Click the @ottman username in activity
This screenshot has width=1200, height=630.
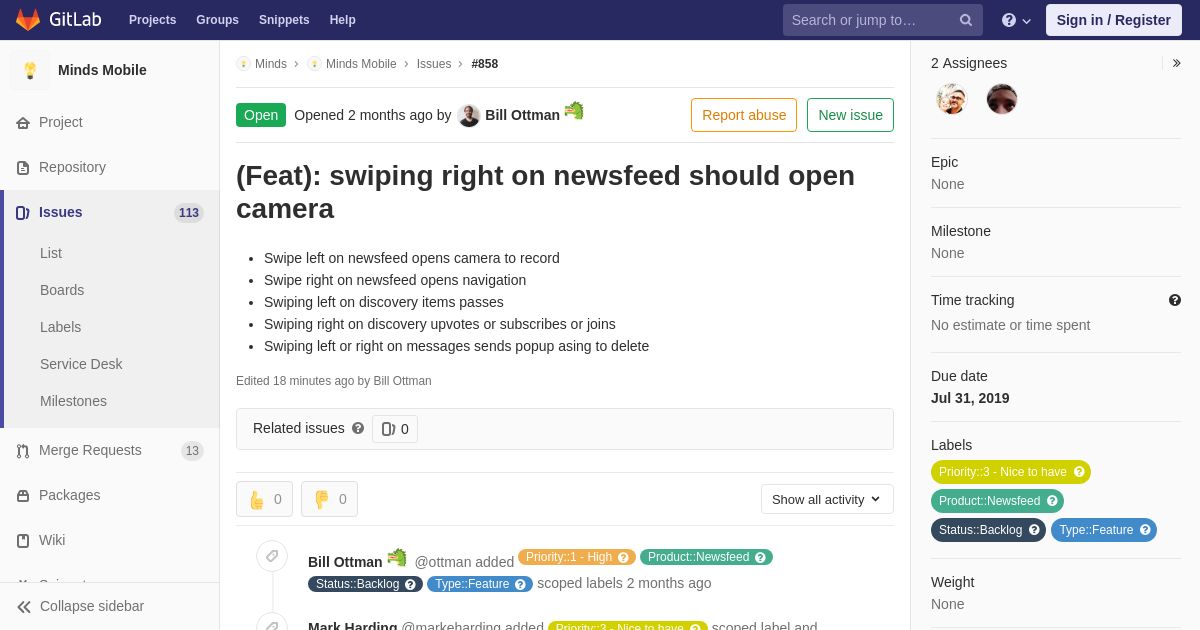[x=443, y=562]
